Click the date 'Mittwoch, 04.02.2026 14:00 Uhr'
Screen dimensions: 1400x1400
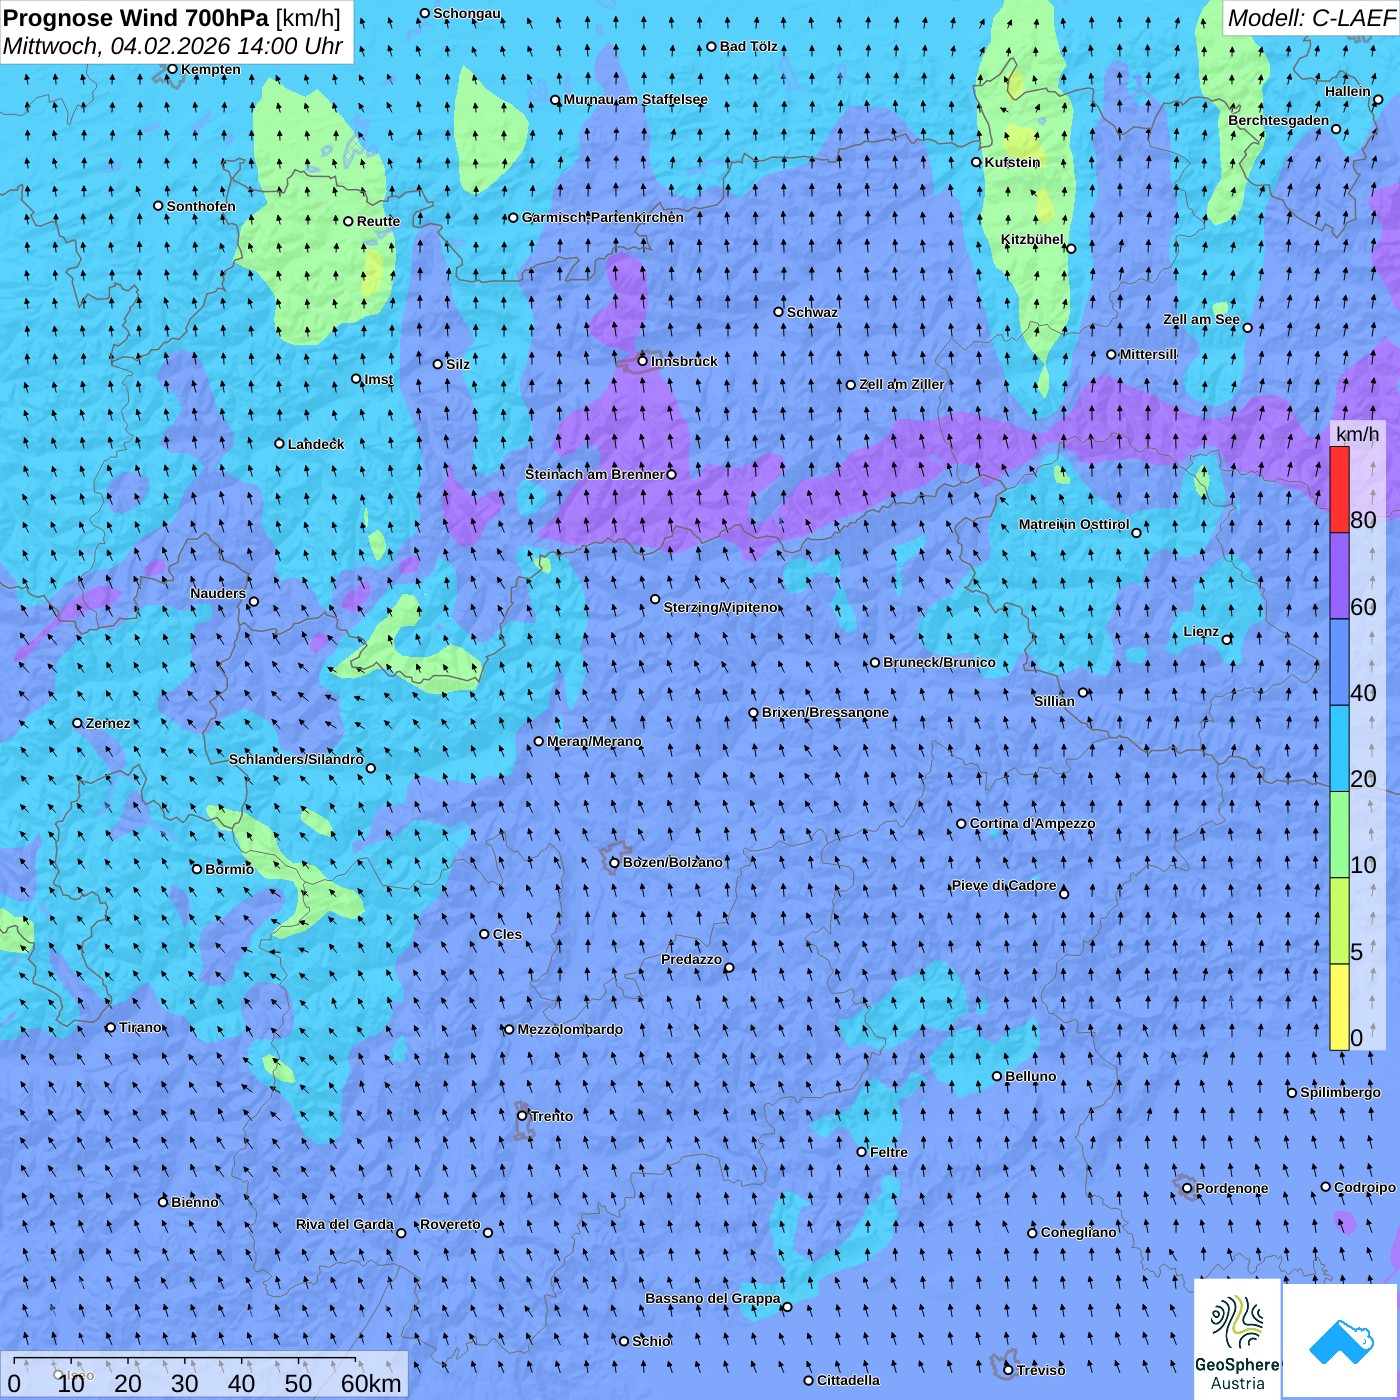[173, 46]
